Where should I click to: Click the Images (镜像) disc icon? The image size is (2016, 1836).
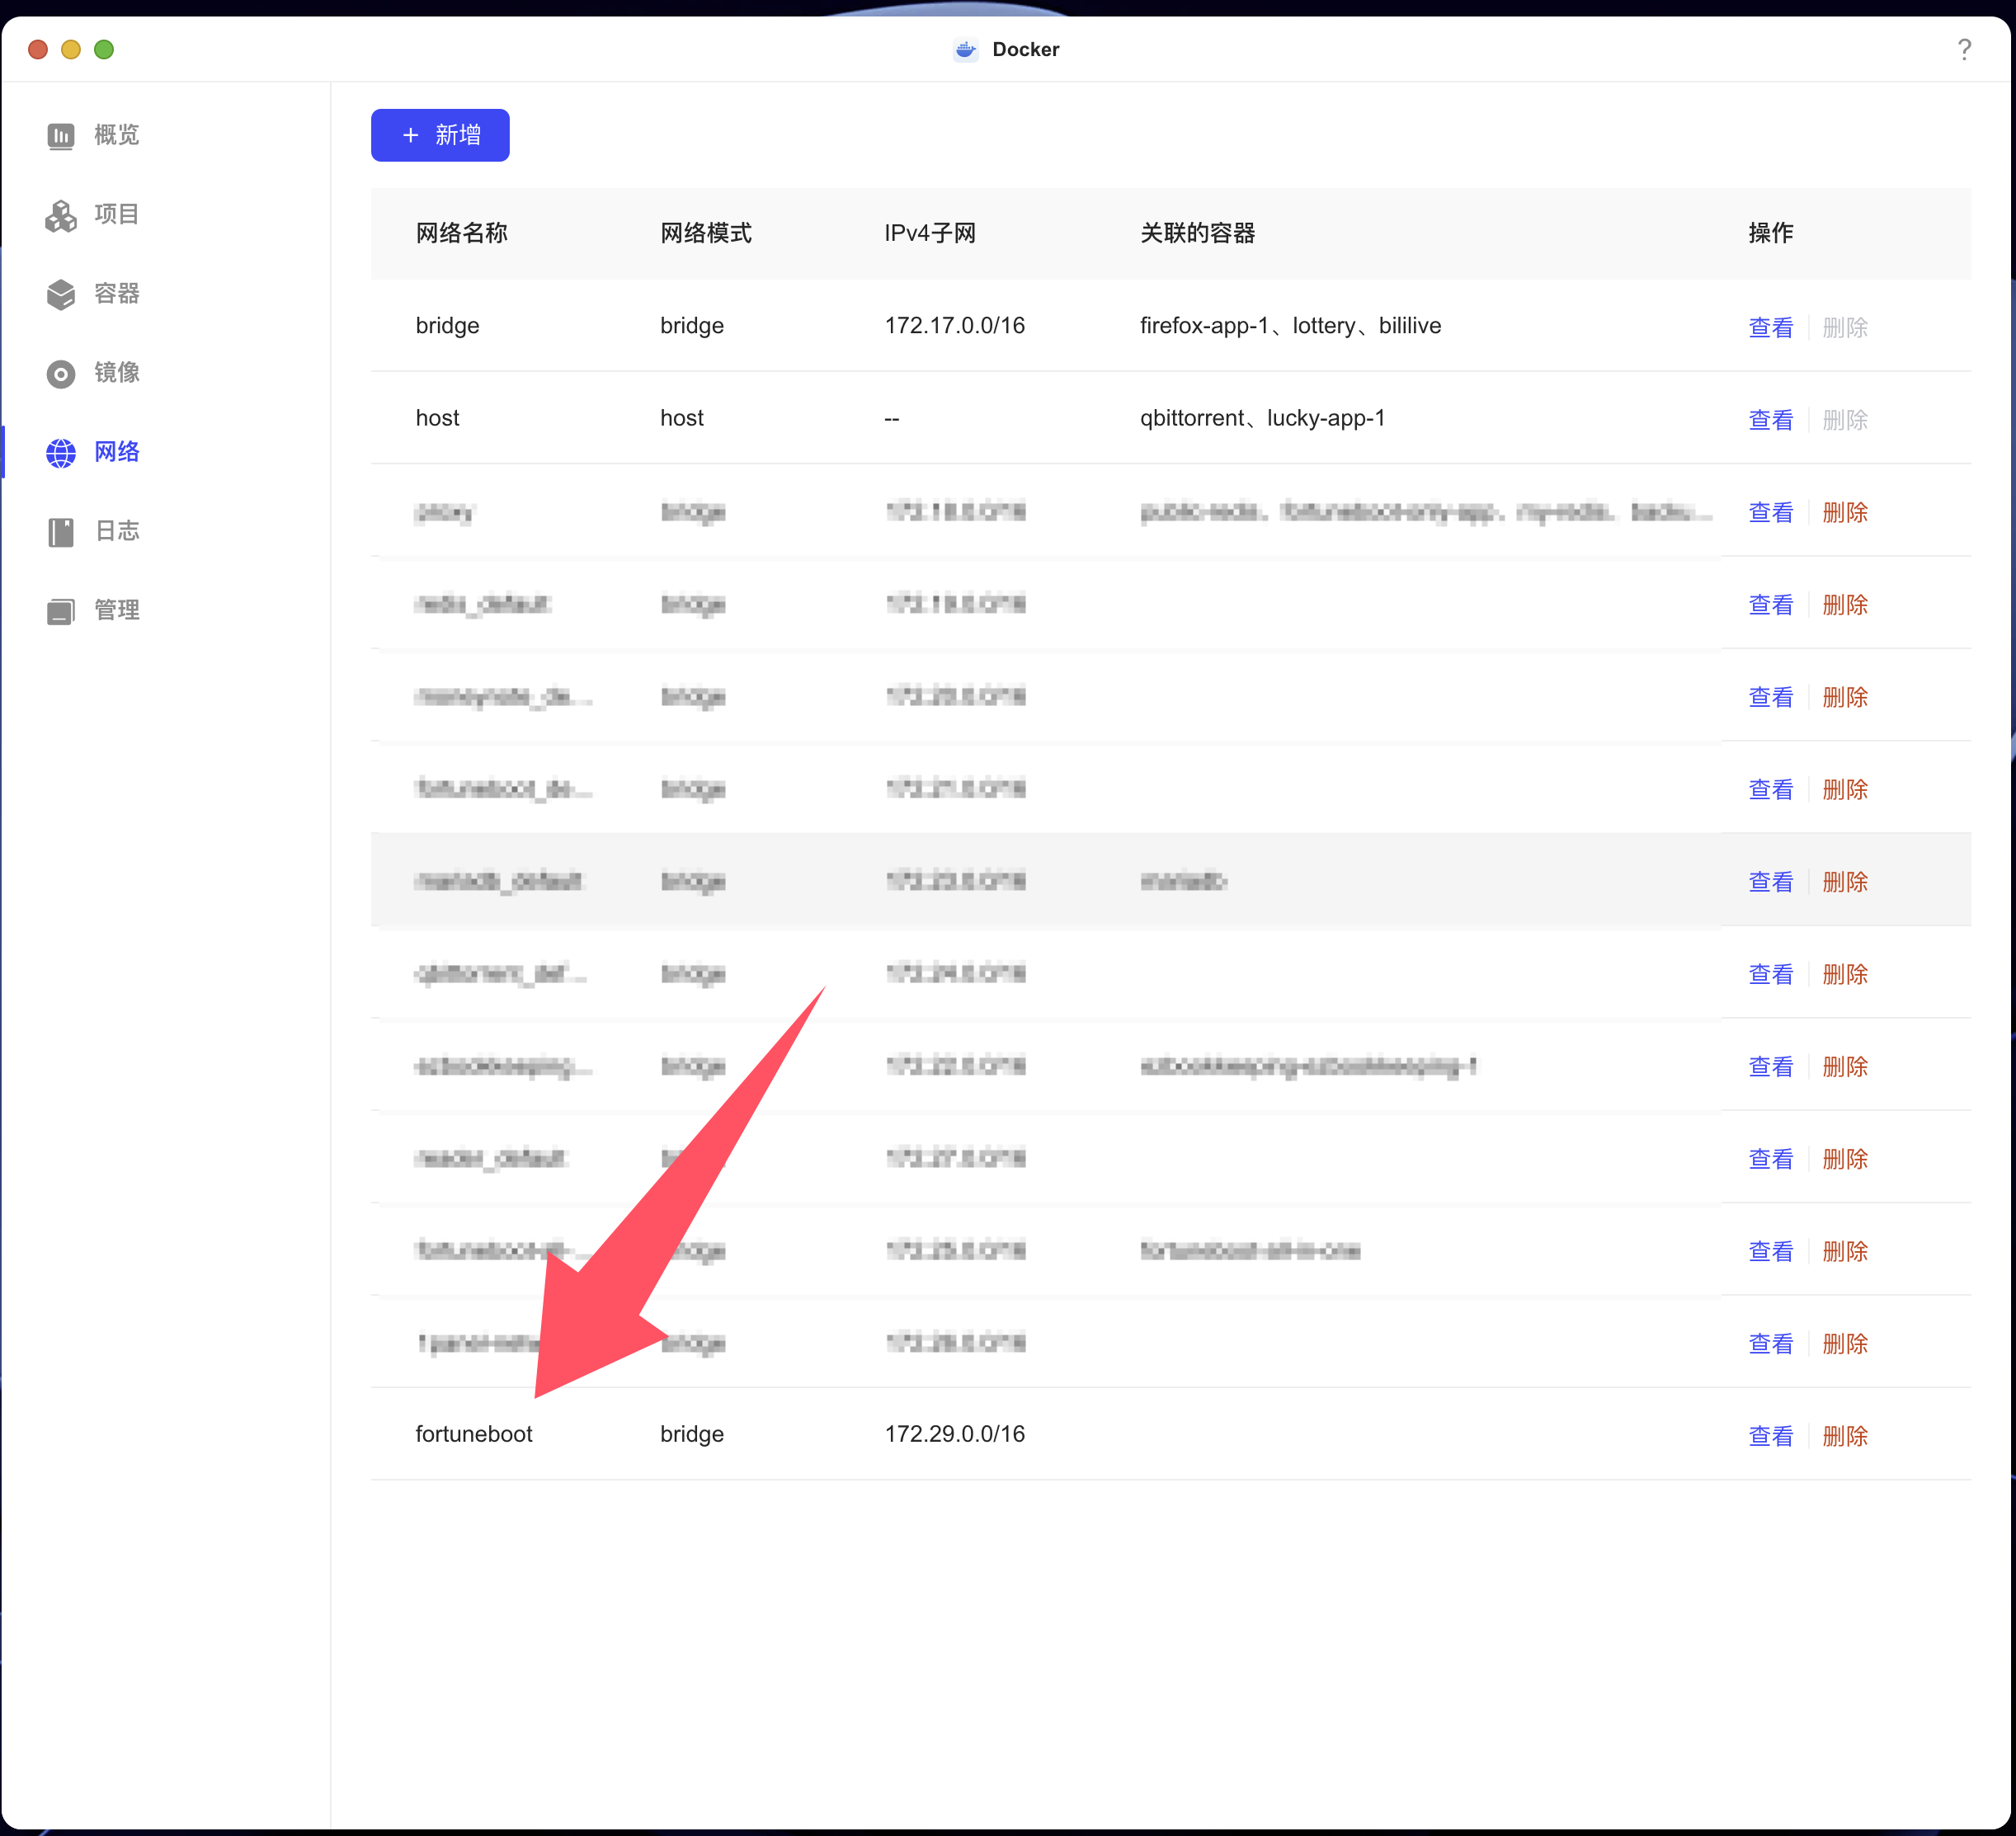point(61,374)
